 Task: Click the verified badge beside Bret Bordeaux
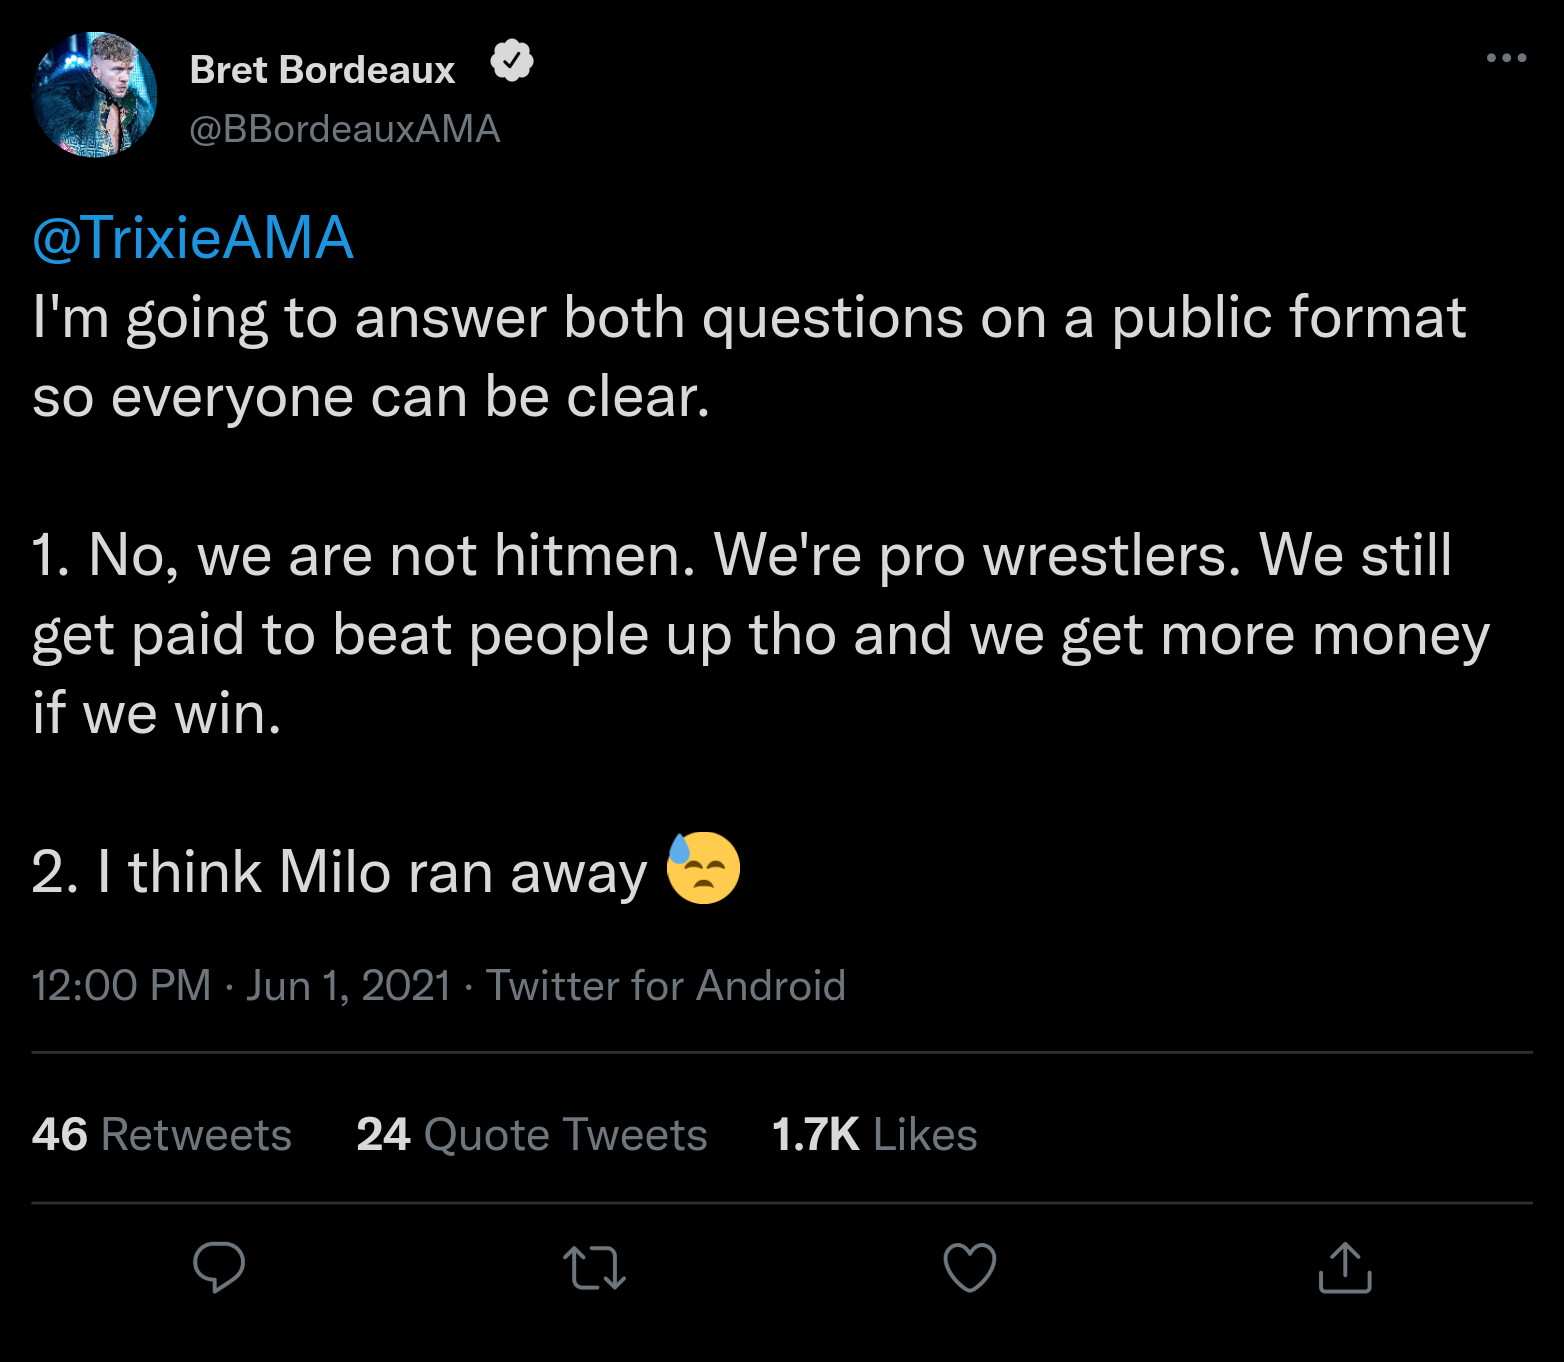pos(512,62)
